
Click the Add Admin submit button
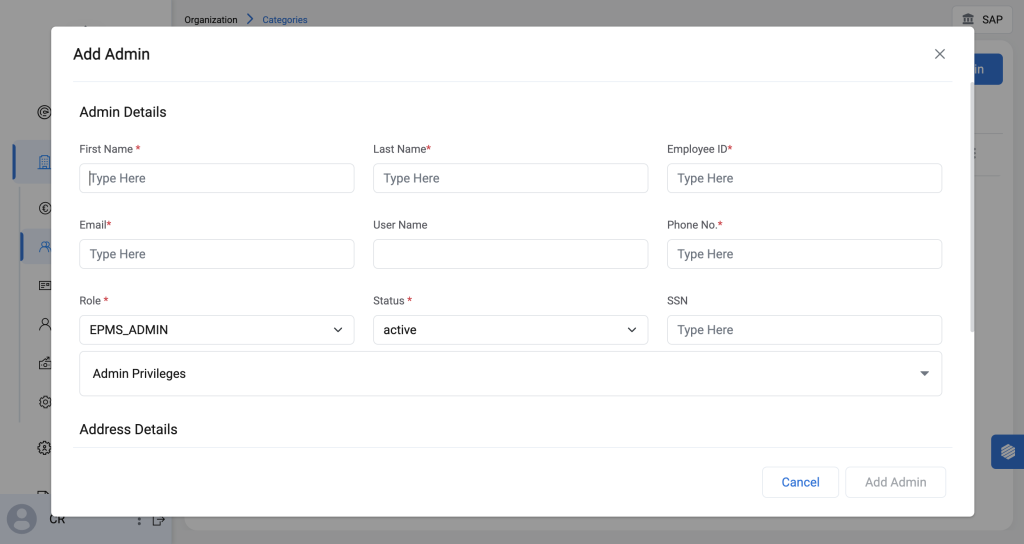pyautogui.click(x=895, y=482)
